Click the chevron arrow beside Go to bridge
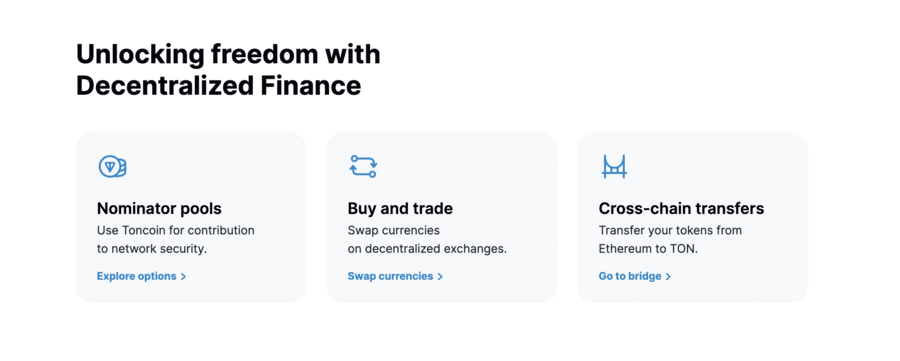900x361 pixels. (x=668, y=277)
